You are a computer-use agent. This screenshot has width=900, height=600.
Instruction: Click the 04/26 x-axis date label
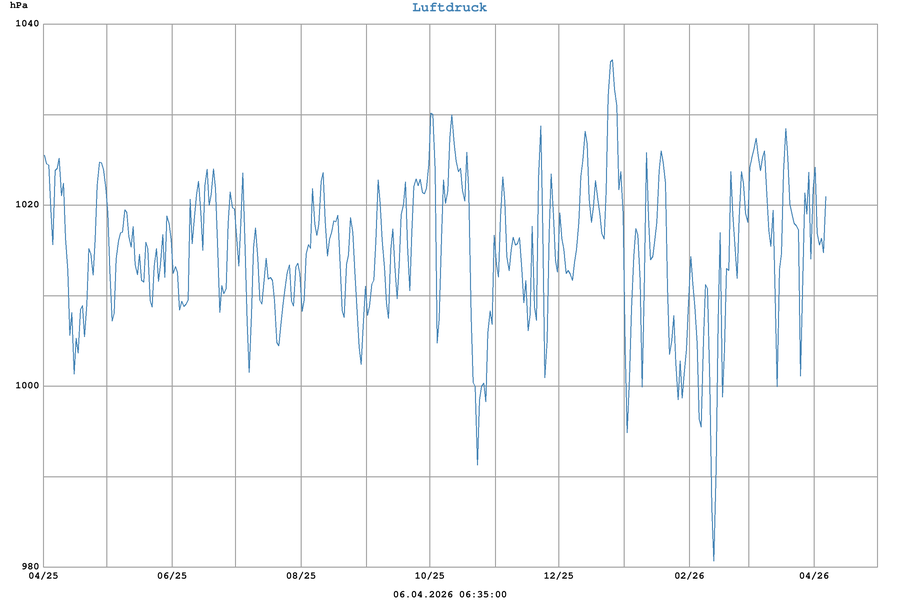click(815, 576)
